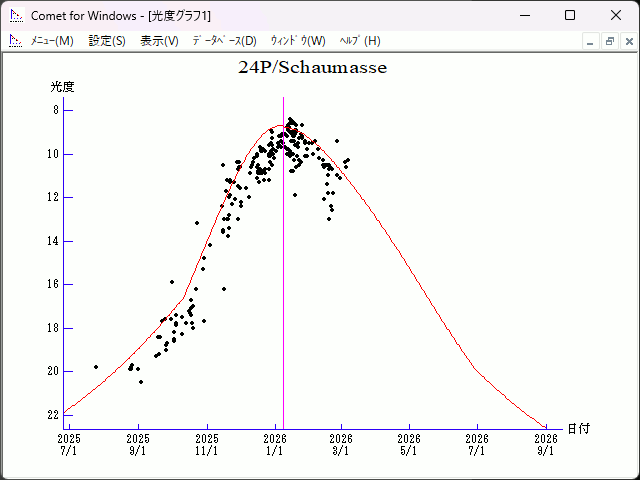Click the 光度 magnitude axis label
The image size is (640, 480).
pyautogui.click(x=63, y=87)
